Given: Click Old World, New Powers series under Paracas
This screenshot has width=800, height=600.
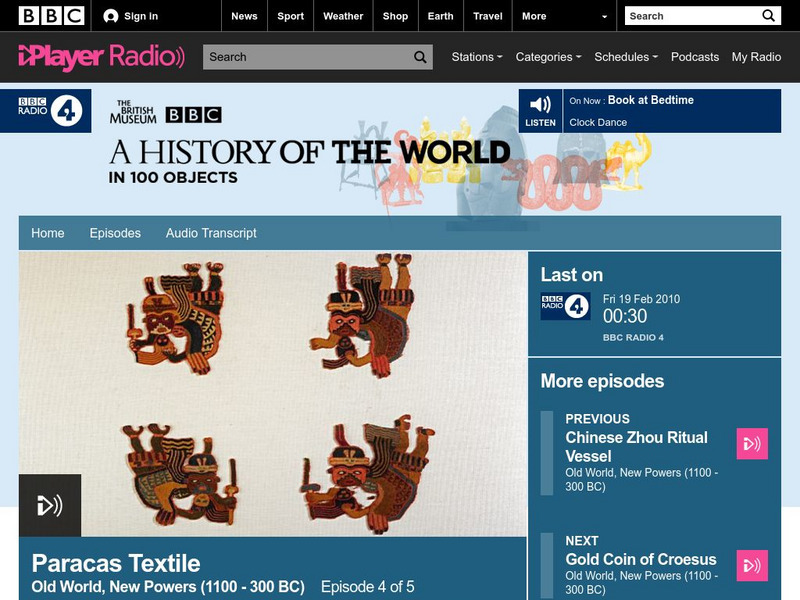Looking at the screenshot, I should tap(168, 587).
